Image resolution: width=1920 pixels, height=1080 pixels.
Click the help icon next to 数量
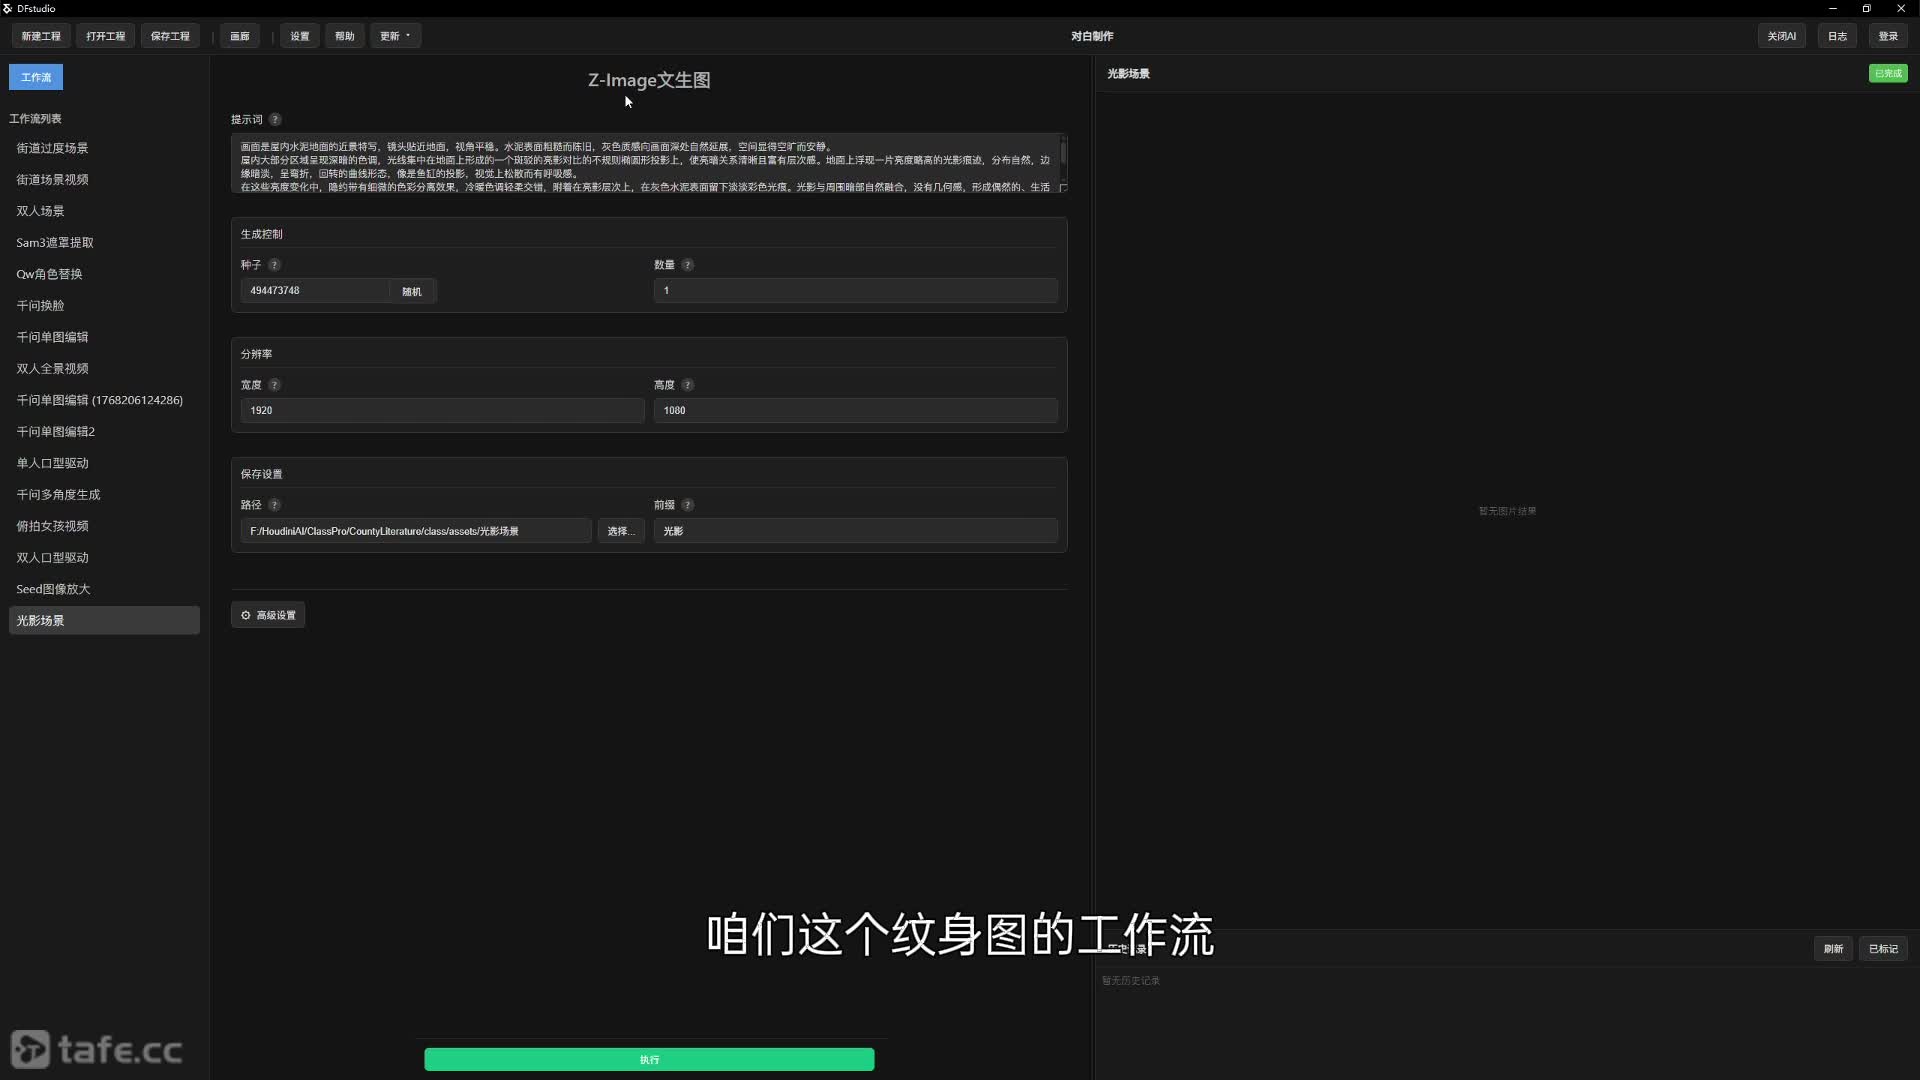[687, 265]
